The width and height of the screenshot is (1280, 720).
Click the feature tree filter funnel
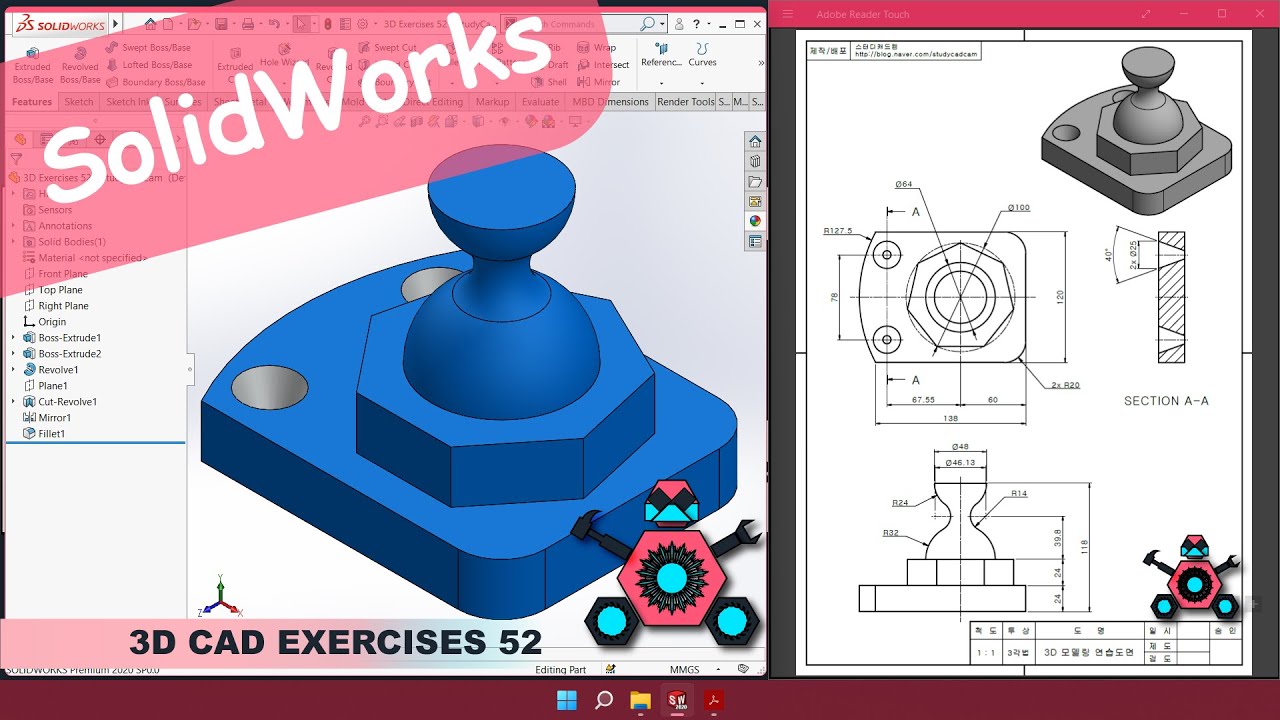15,158
